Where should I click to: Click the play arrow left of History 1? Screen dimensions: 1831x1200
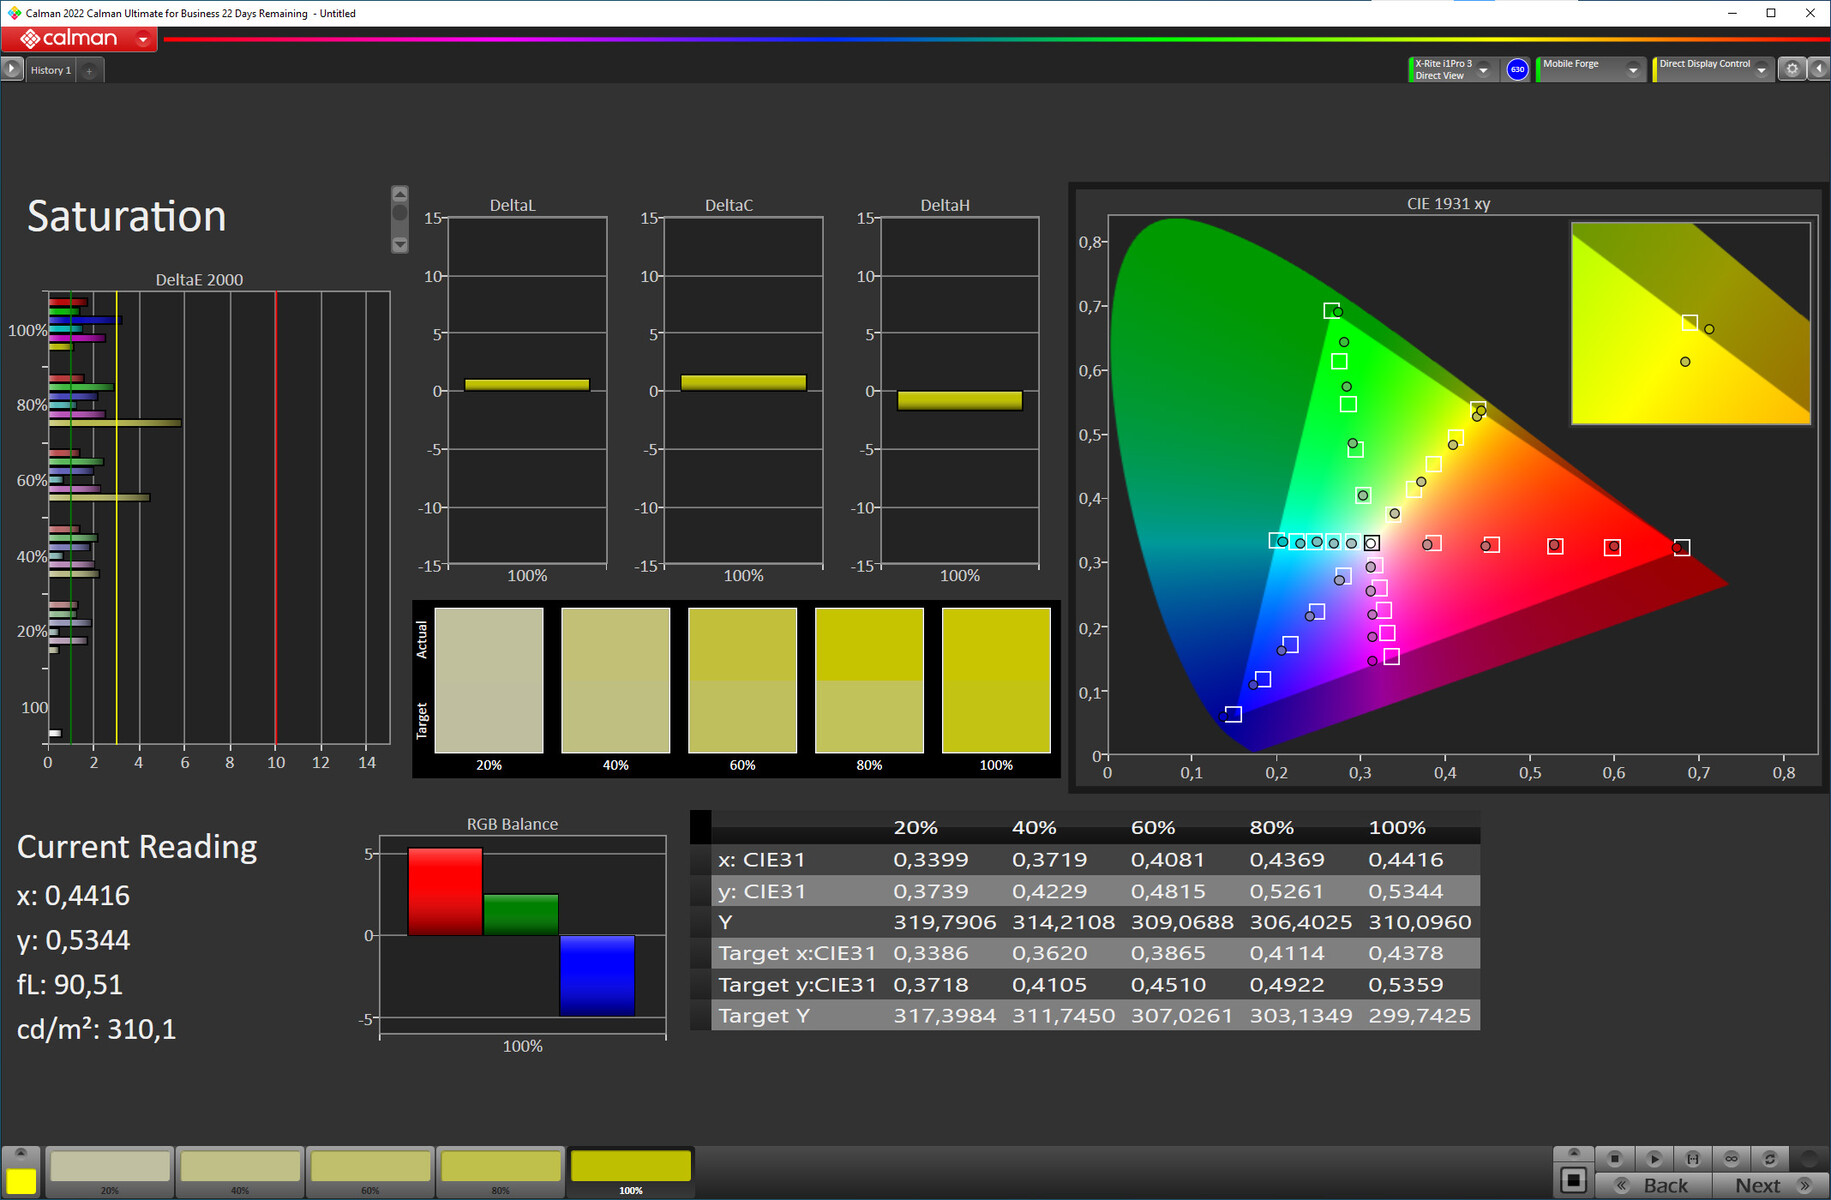tap(12, 69)
